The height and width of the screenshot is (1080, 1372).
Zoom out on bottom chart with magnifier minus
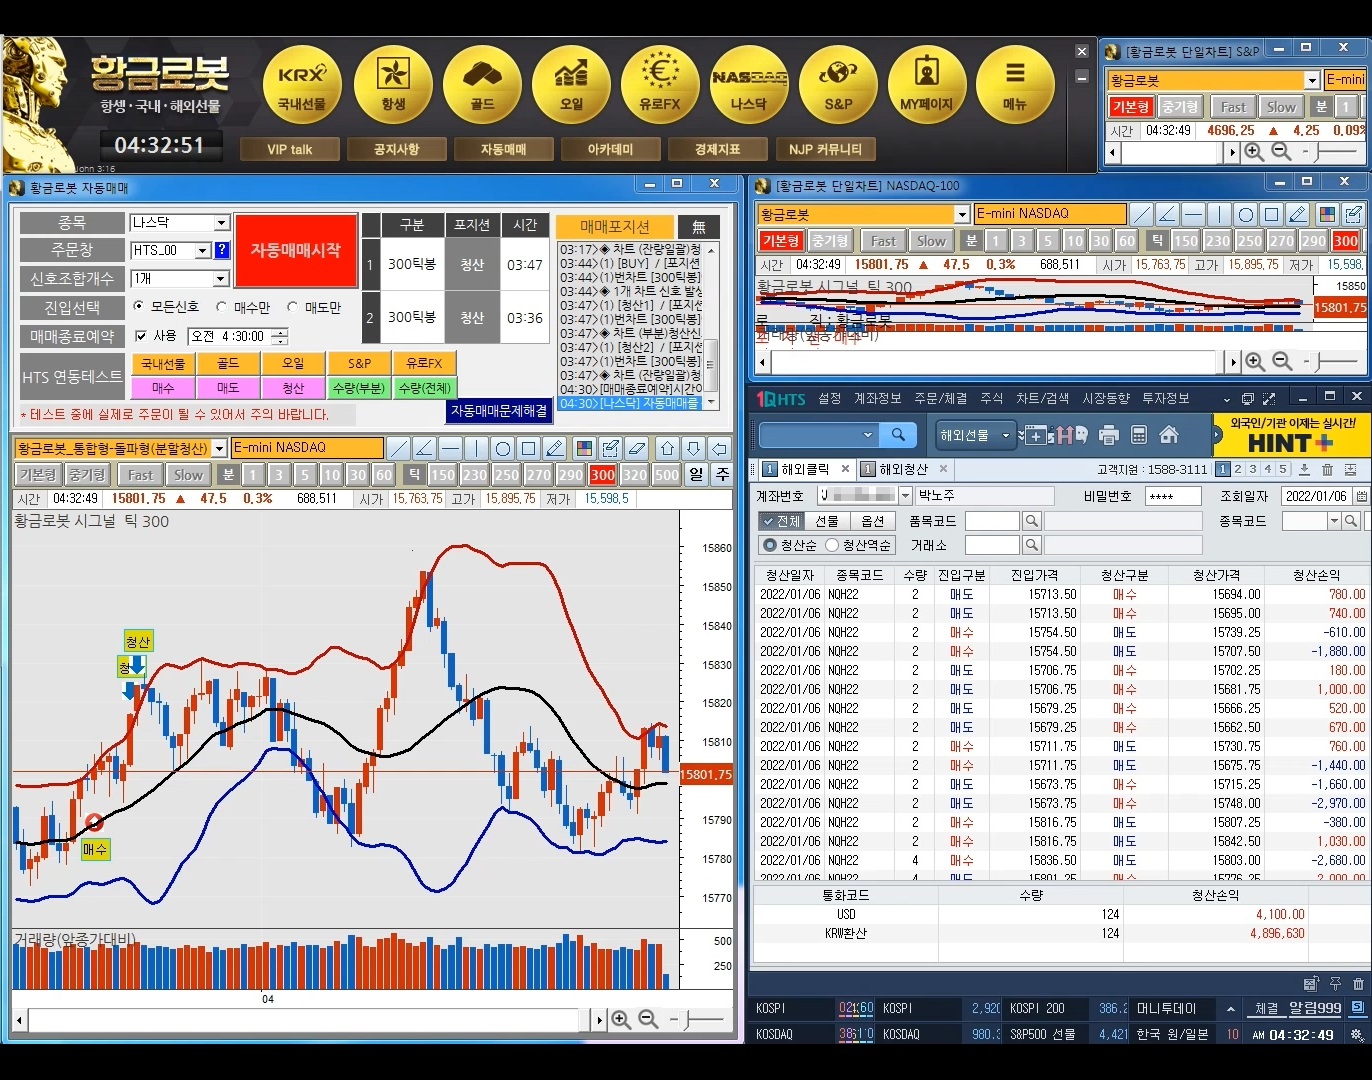[648, 1019]
